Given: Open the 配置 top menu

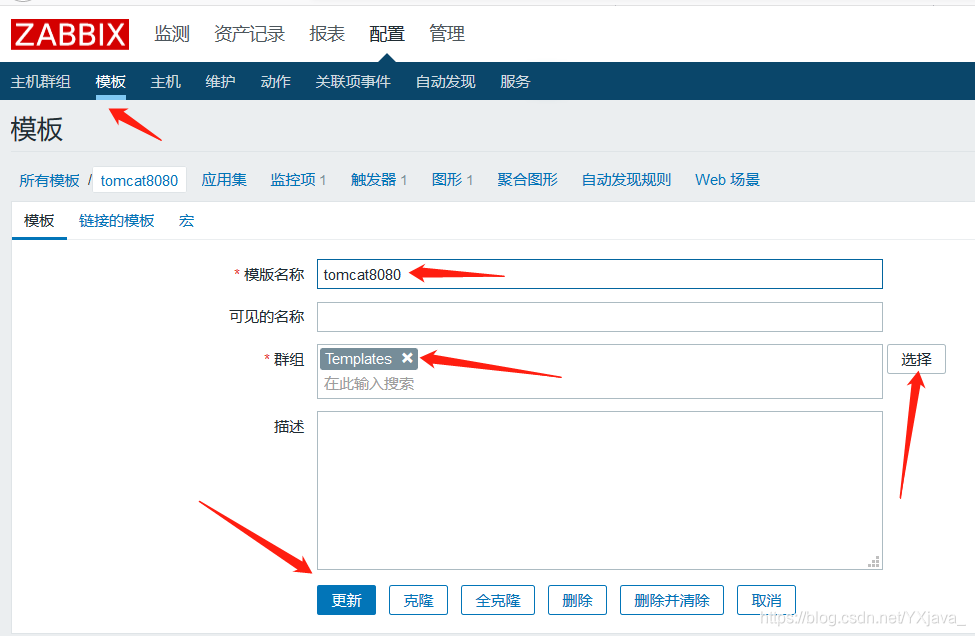Looking at the screenshot, I should 387,34.
